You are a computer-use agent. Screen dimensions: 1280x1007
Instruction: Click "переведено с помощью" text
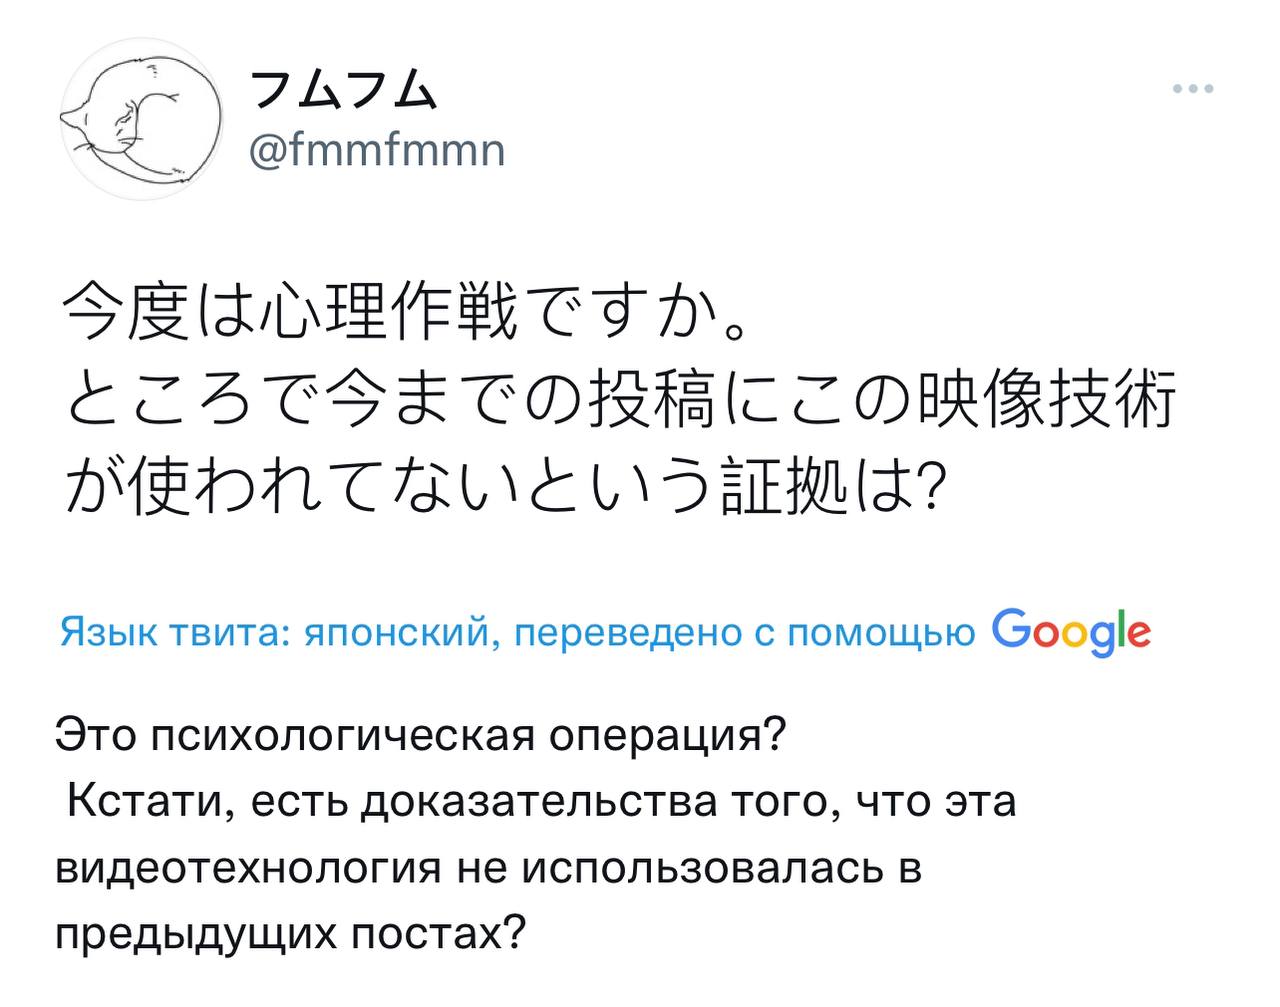(744, 634)
